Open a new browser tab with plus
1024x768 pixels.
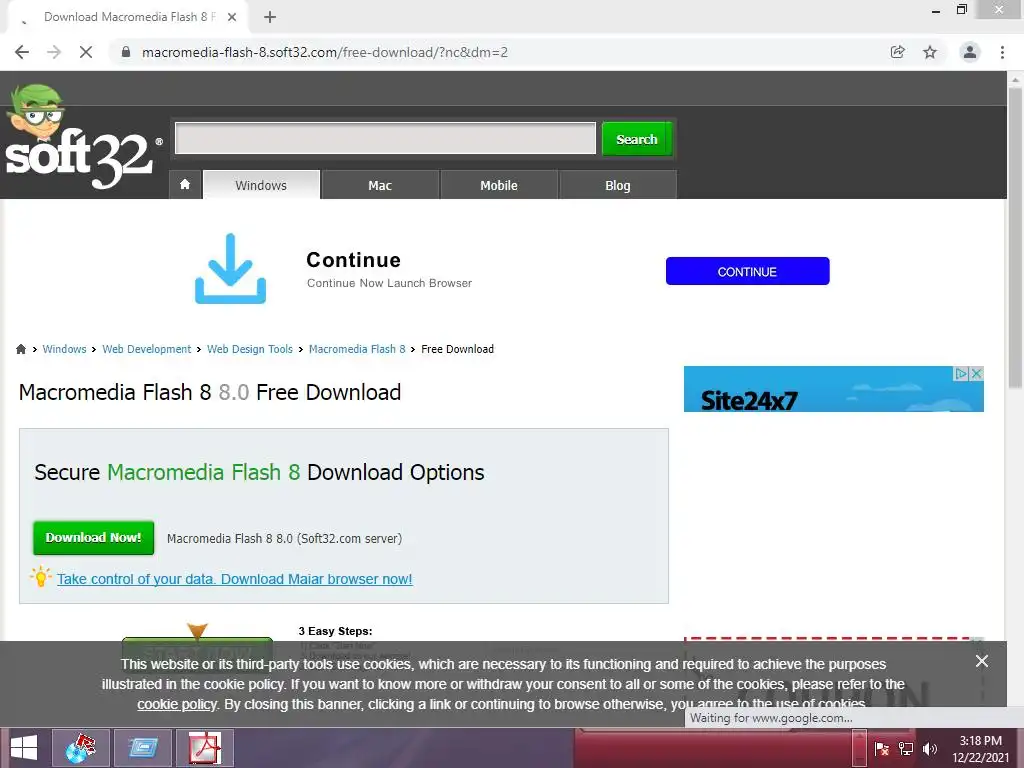tap(270, 17)
